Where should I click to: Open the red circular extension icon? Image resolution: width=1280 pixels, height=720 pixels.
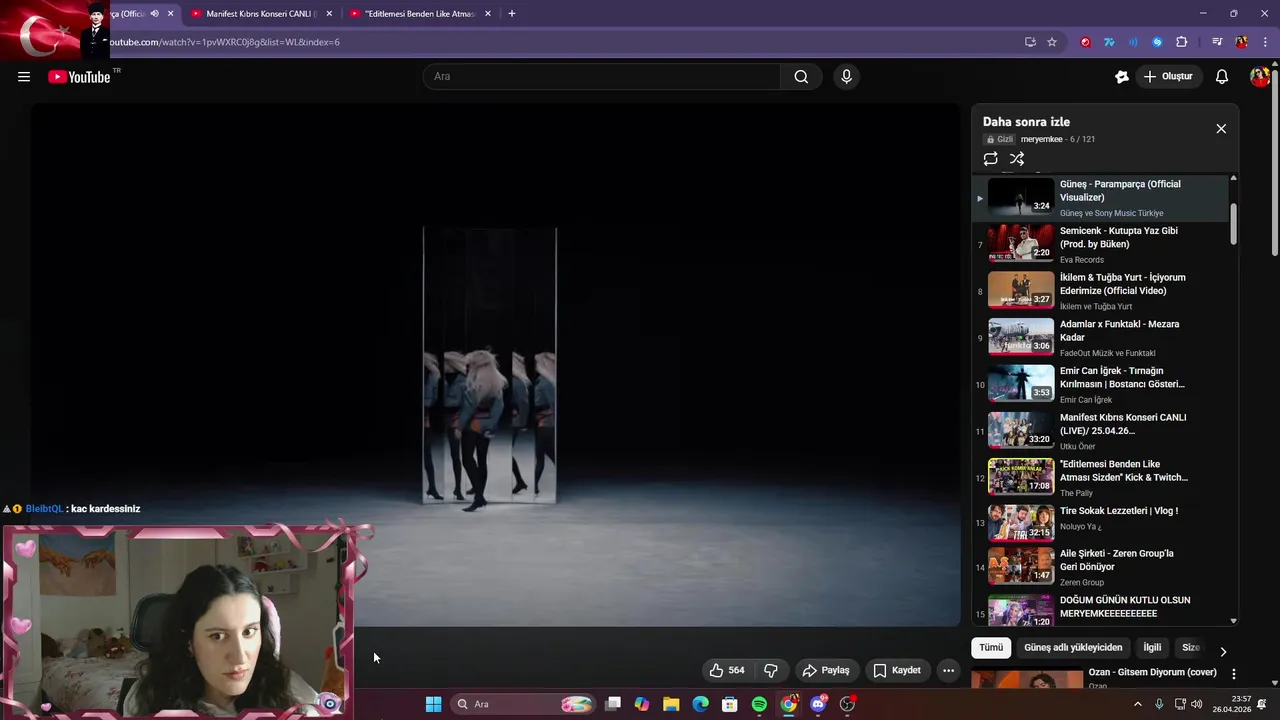coord(1085,42)
